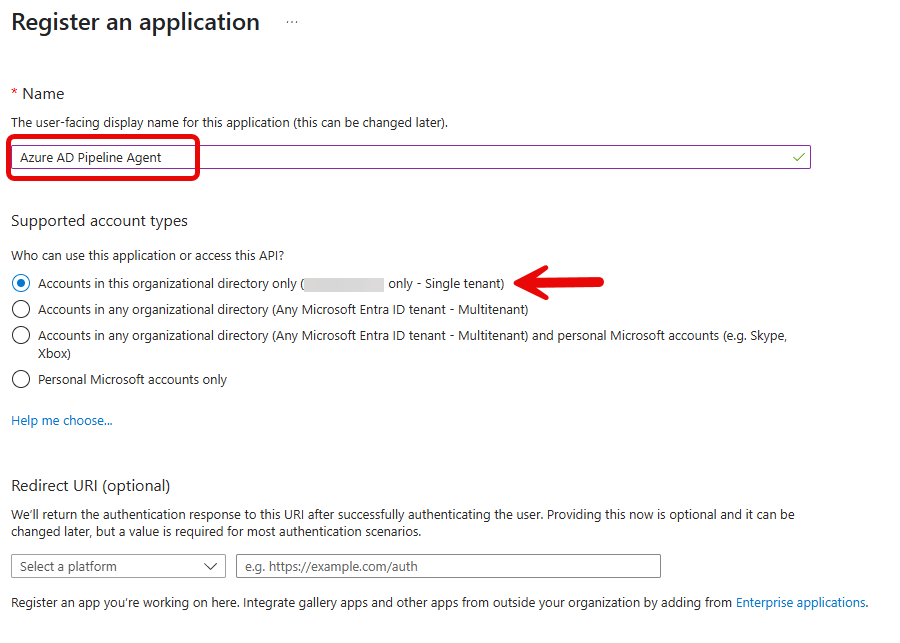Image resolution: width=900 pixels, height=643 pixels.
Task: Open the Enterprise applications link
Action: click(801, 603)
